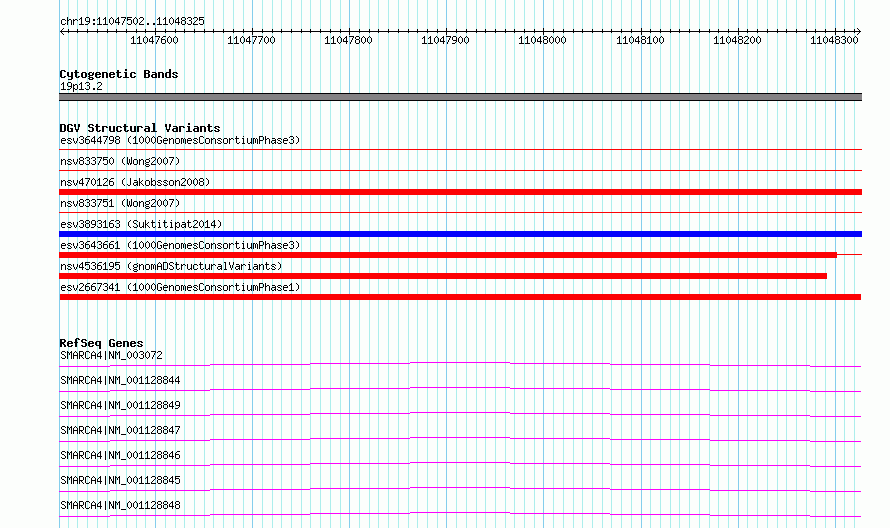Click the 11048300 ruler tick label
This screenshot has width=890, height=528.
pyautogui.click(x=834, y=40)
